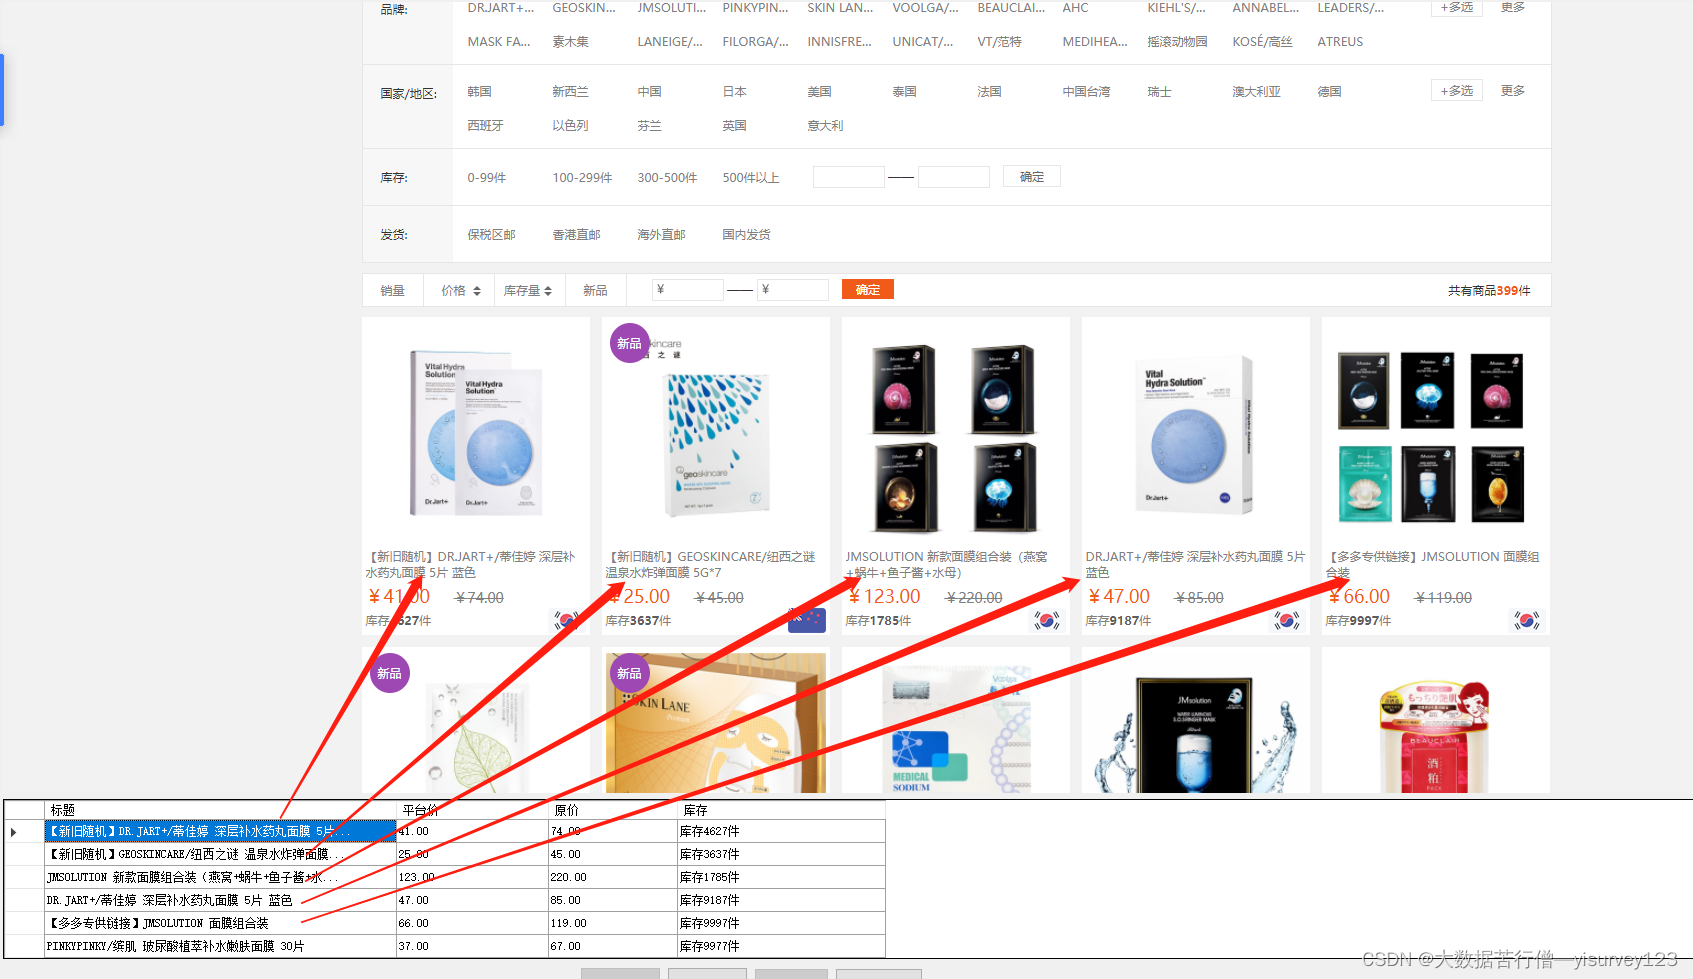Filter by country 日本
Viewport: 1693px width, 979px height.
pos(735,92)
